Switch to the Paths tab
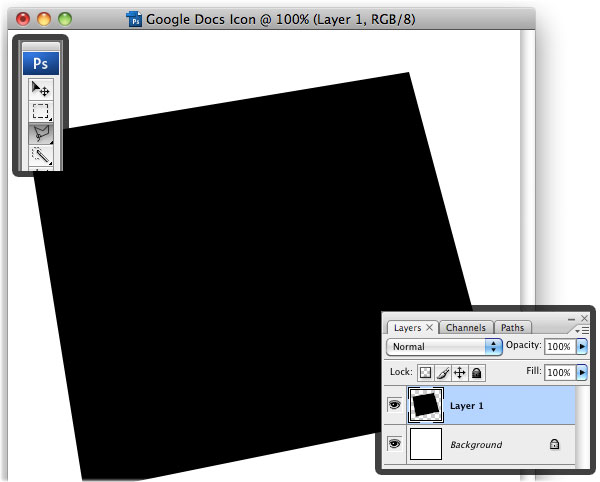The width and height of the screenshot is (600, 482). point(512,328)
